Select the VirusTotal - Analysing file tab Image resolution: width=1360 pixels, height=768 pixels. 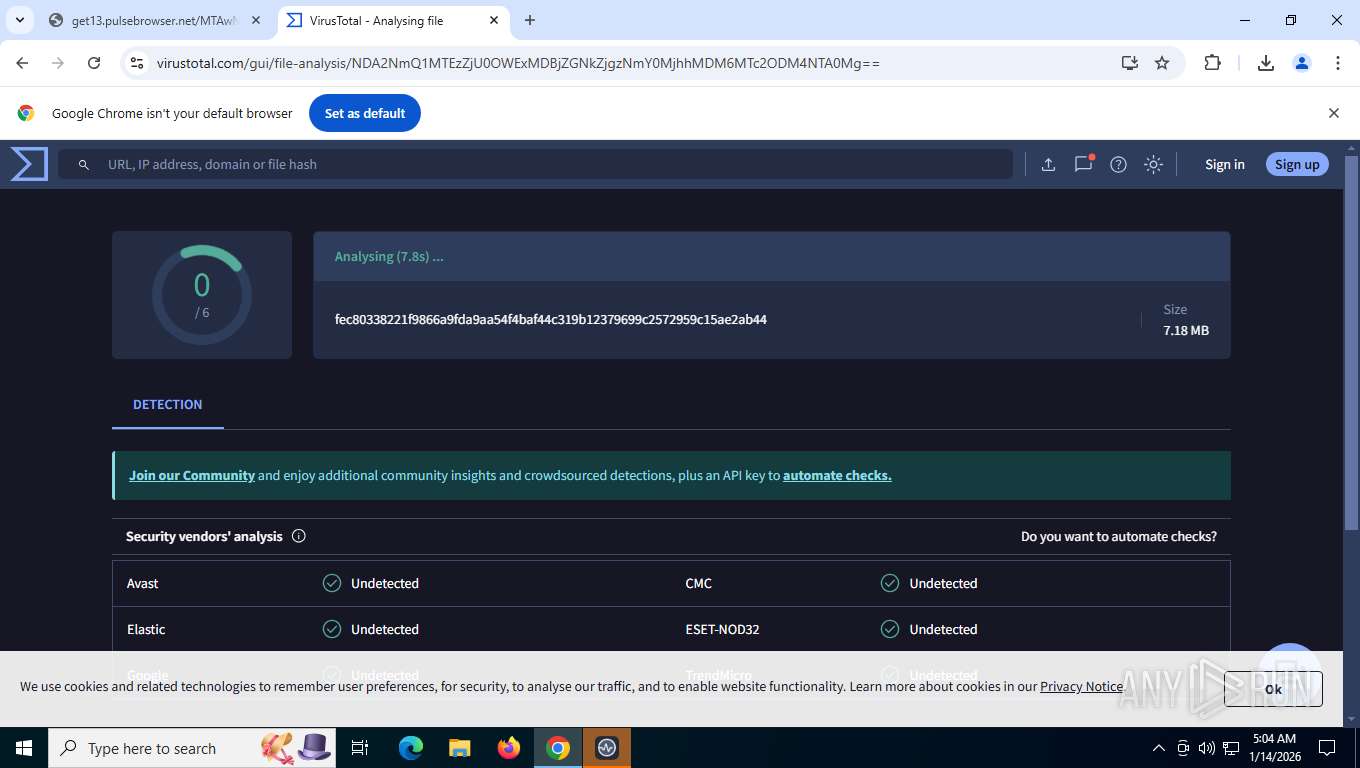[385, 20]
